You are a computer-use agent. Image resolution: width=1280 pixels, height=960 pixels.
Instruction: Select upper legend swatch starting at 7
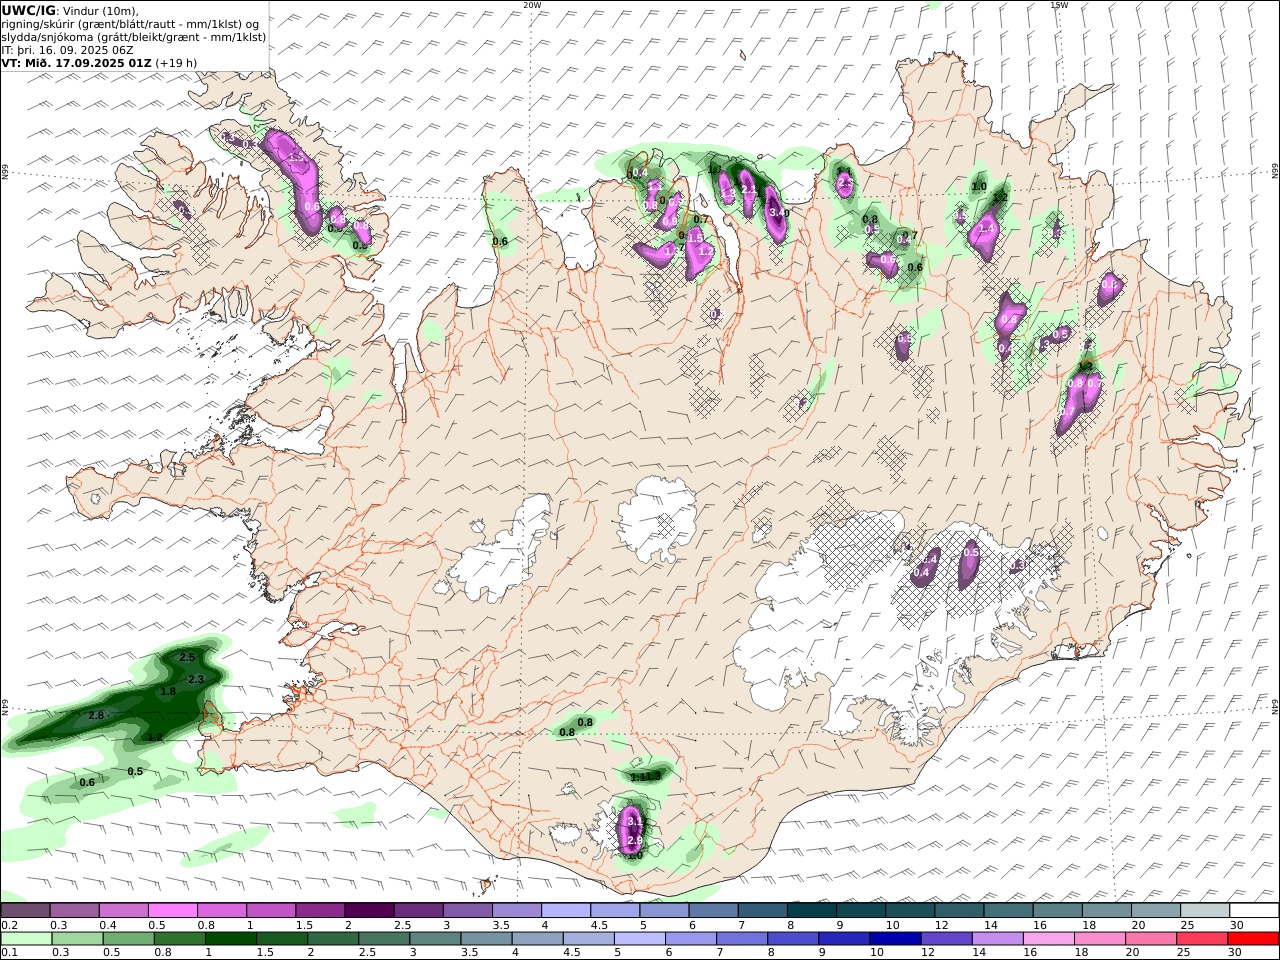763,910
